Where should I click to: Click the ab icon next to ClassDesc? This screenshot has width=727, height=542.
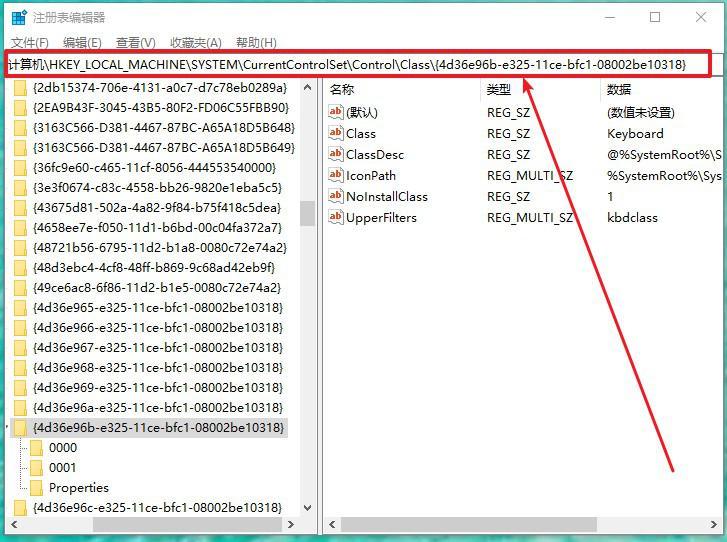[x=336, y=155]
